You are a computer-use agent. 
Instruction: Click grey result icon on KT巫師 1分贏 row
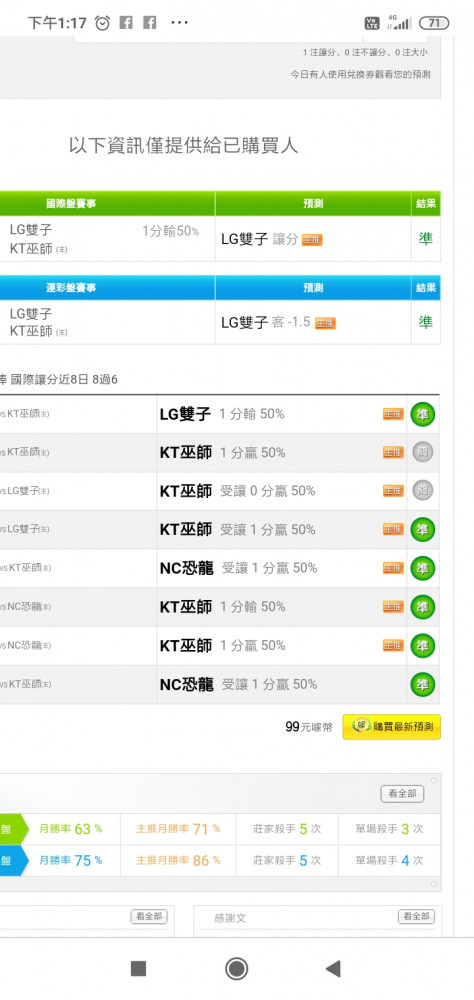422,452
